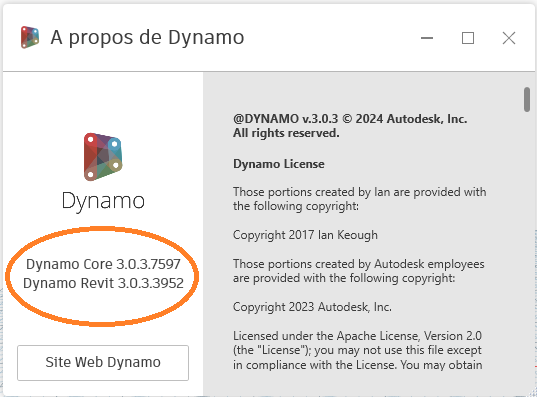The image size is (537, 397).
Task: Maximize the A propos de Dynamo window
Action: (x=468, y=38)
